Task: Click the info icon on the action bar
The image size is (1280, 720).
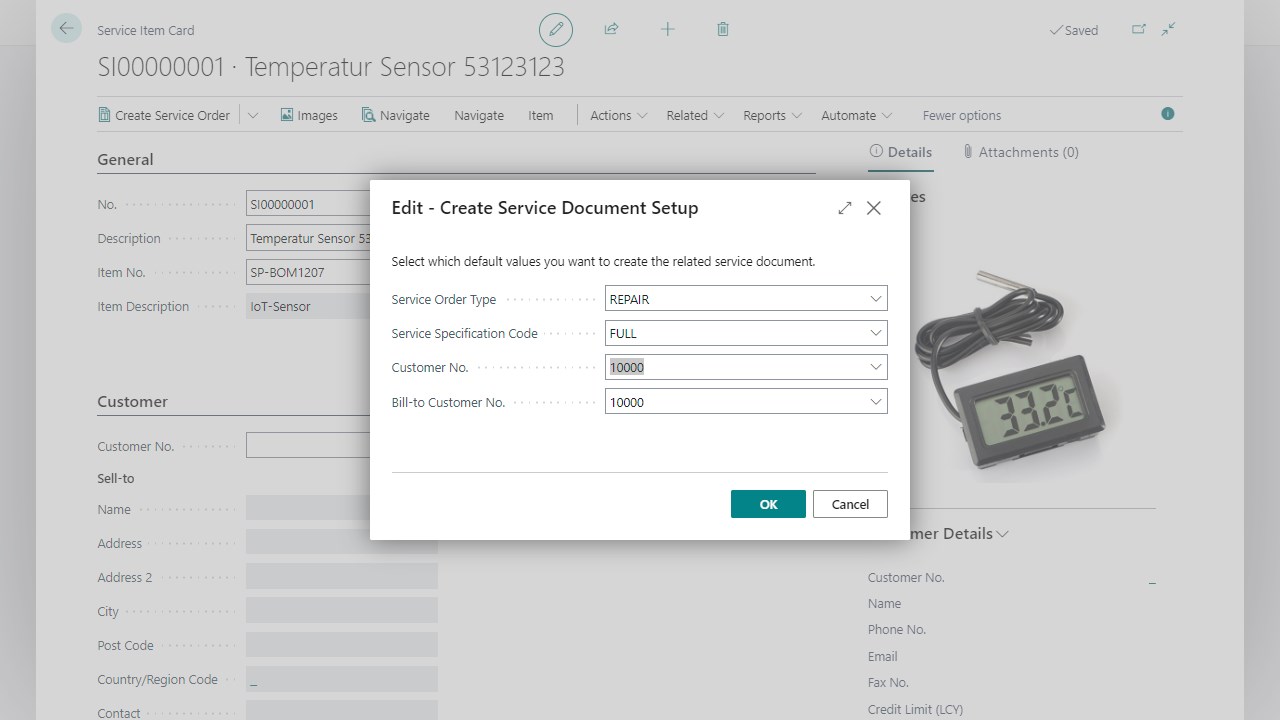Action: [1167, 114]
